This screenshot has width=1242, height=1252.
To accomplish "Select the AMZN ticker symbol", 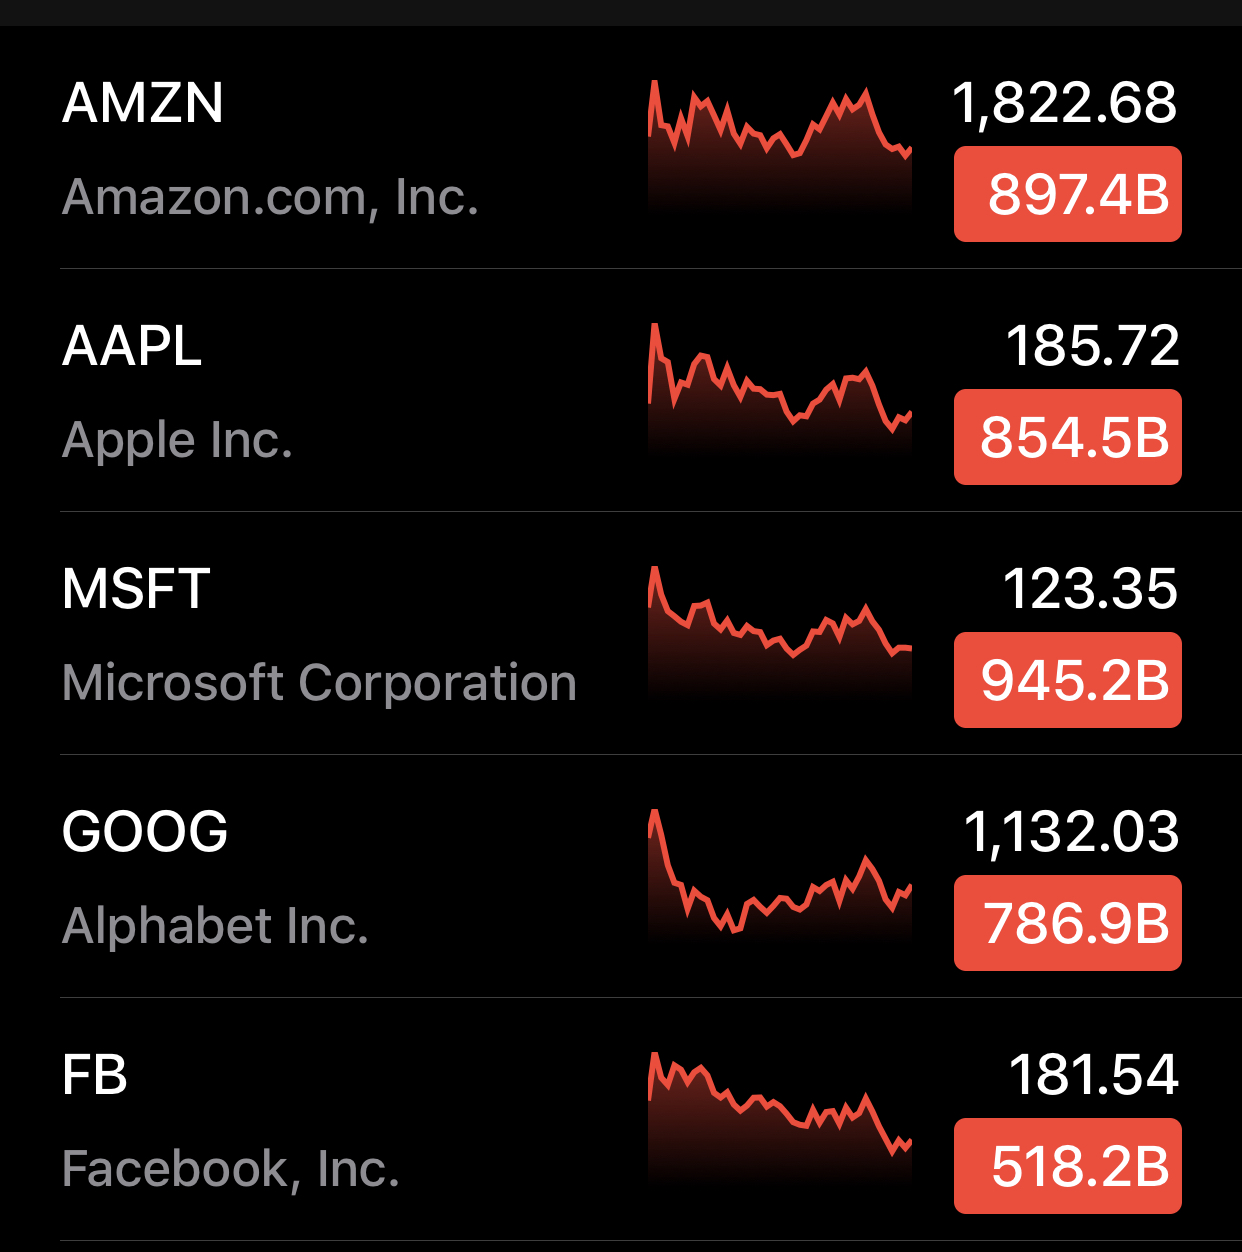I will [x=142, y=103].
